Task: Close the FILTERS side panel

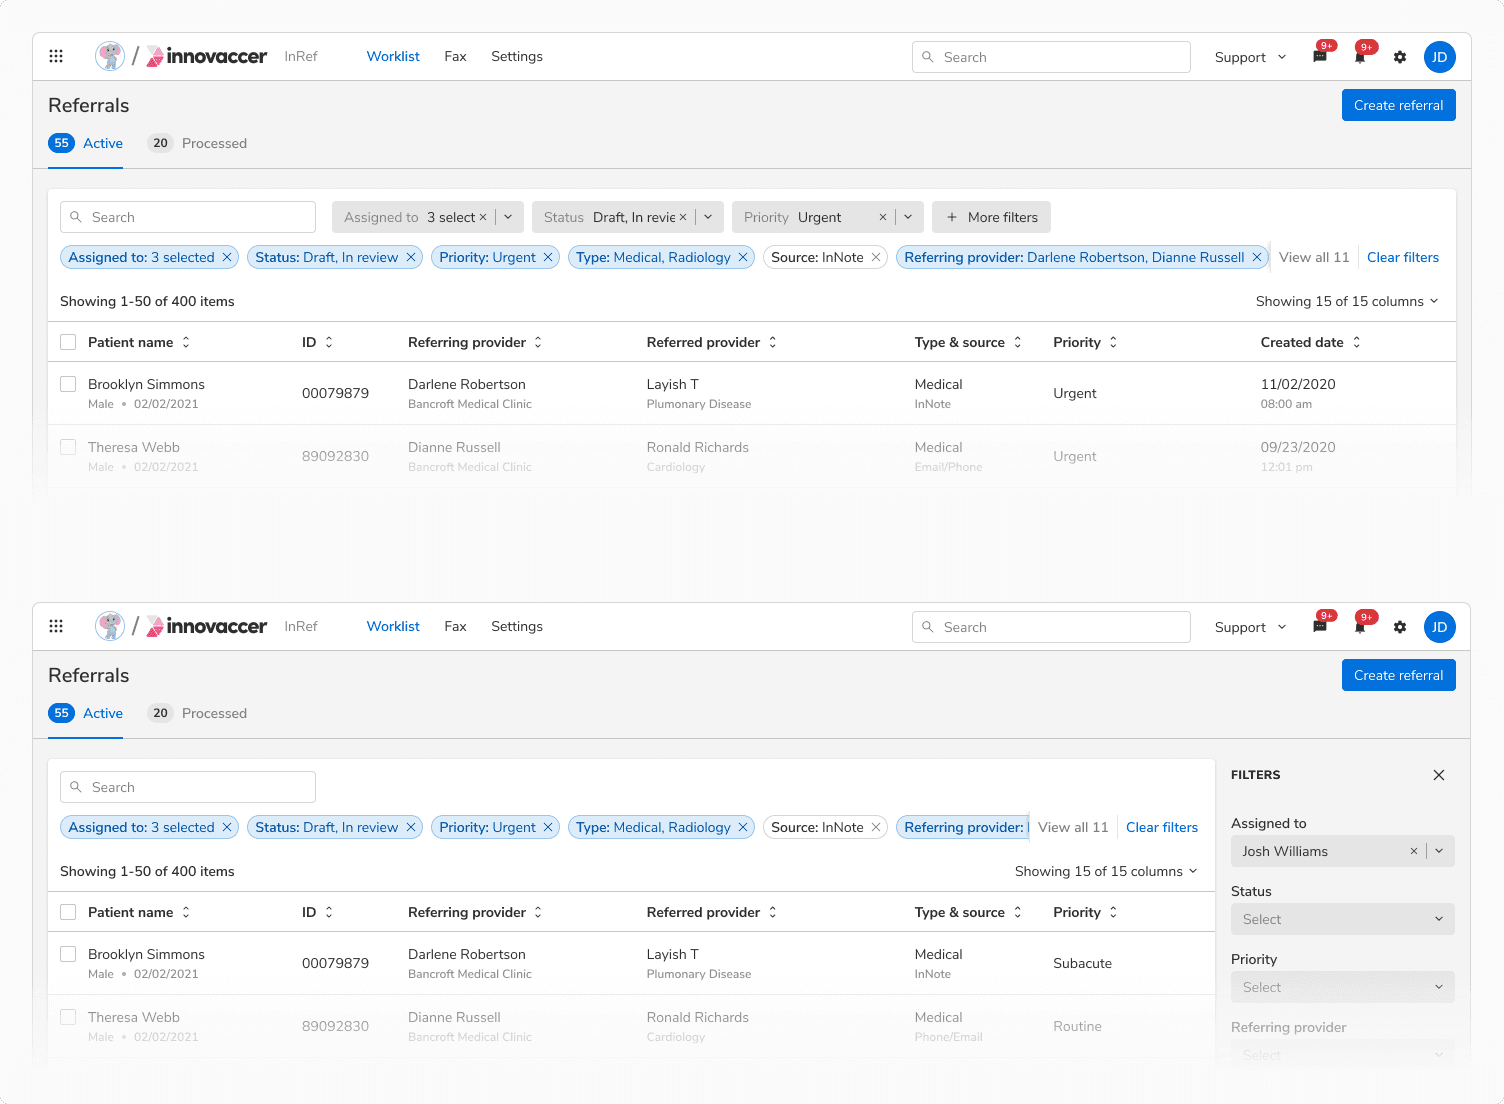Action: 1438,775
